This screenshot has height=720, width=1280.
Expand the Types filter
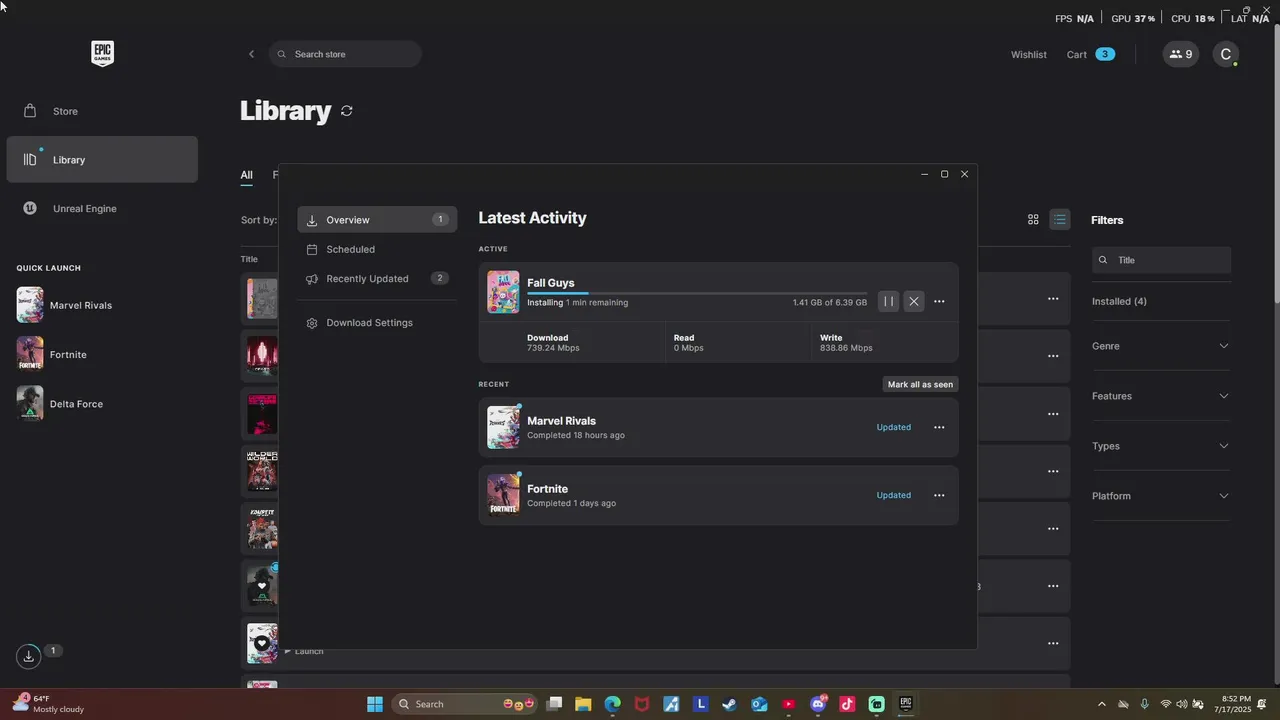point(1161,446)
